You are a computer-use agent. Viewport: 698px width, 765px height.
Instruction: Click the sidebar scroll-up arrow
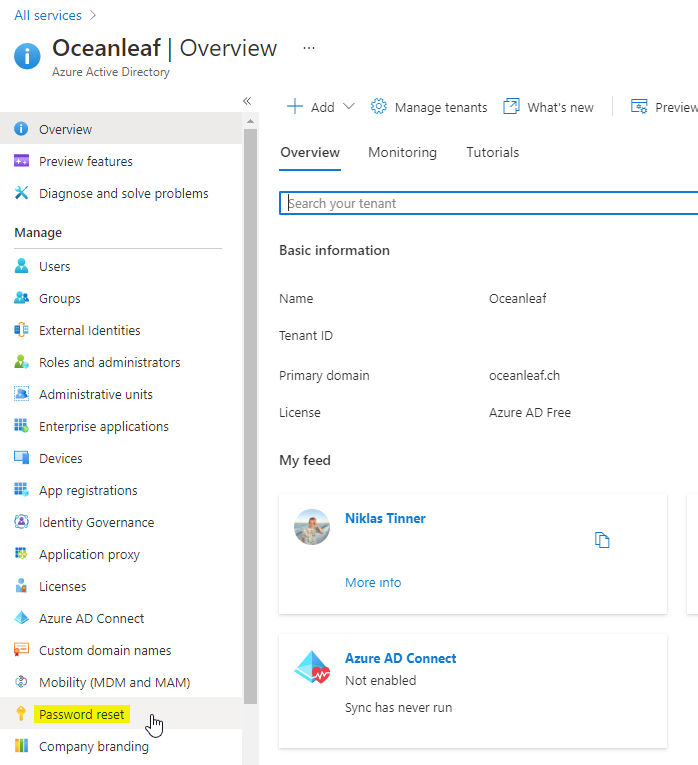tap(250, 121)
